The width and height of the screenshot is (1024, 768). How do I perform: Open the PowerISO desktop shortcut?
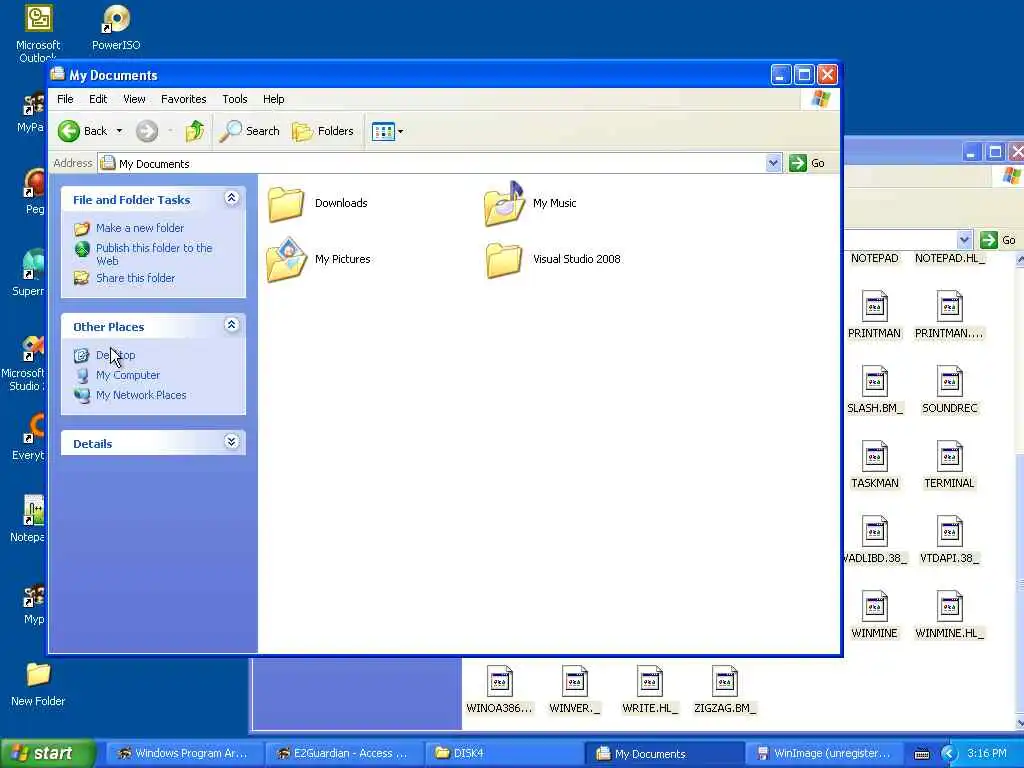pyautogui.click(x=116, y=28)
